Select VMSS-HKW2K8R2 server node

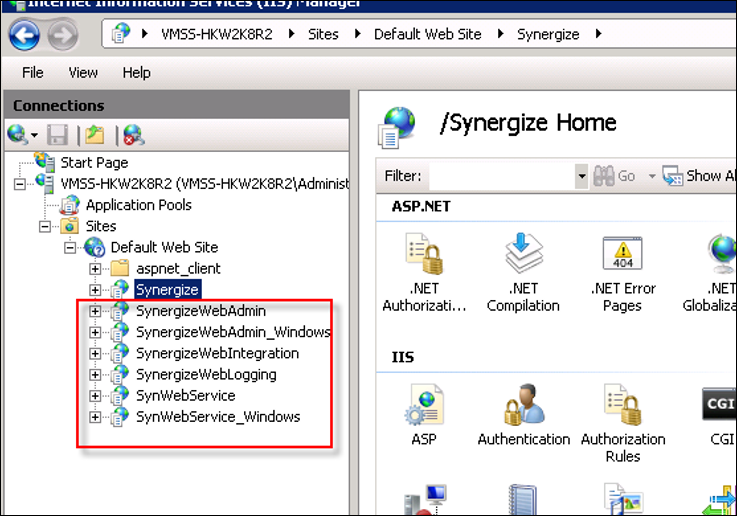click(204, 184)
